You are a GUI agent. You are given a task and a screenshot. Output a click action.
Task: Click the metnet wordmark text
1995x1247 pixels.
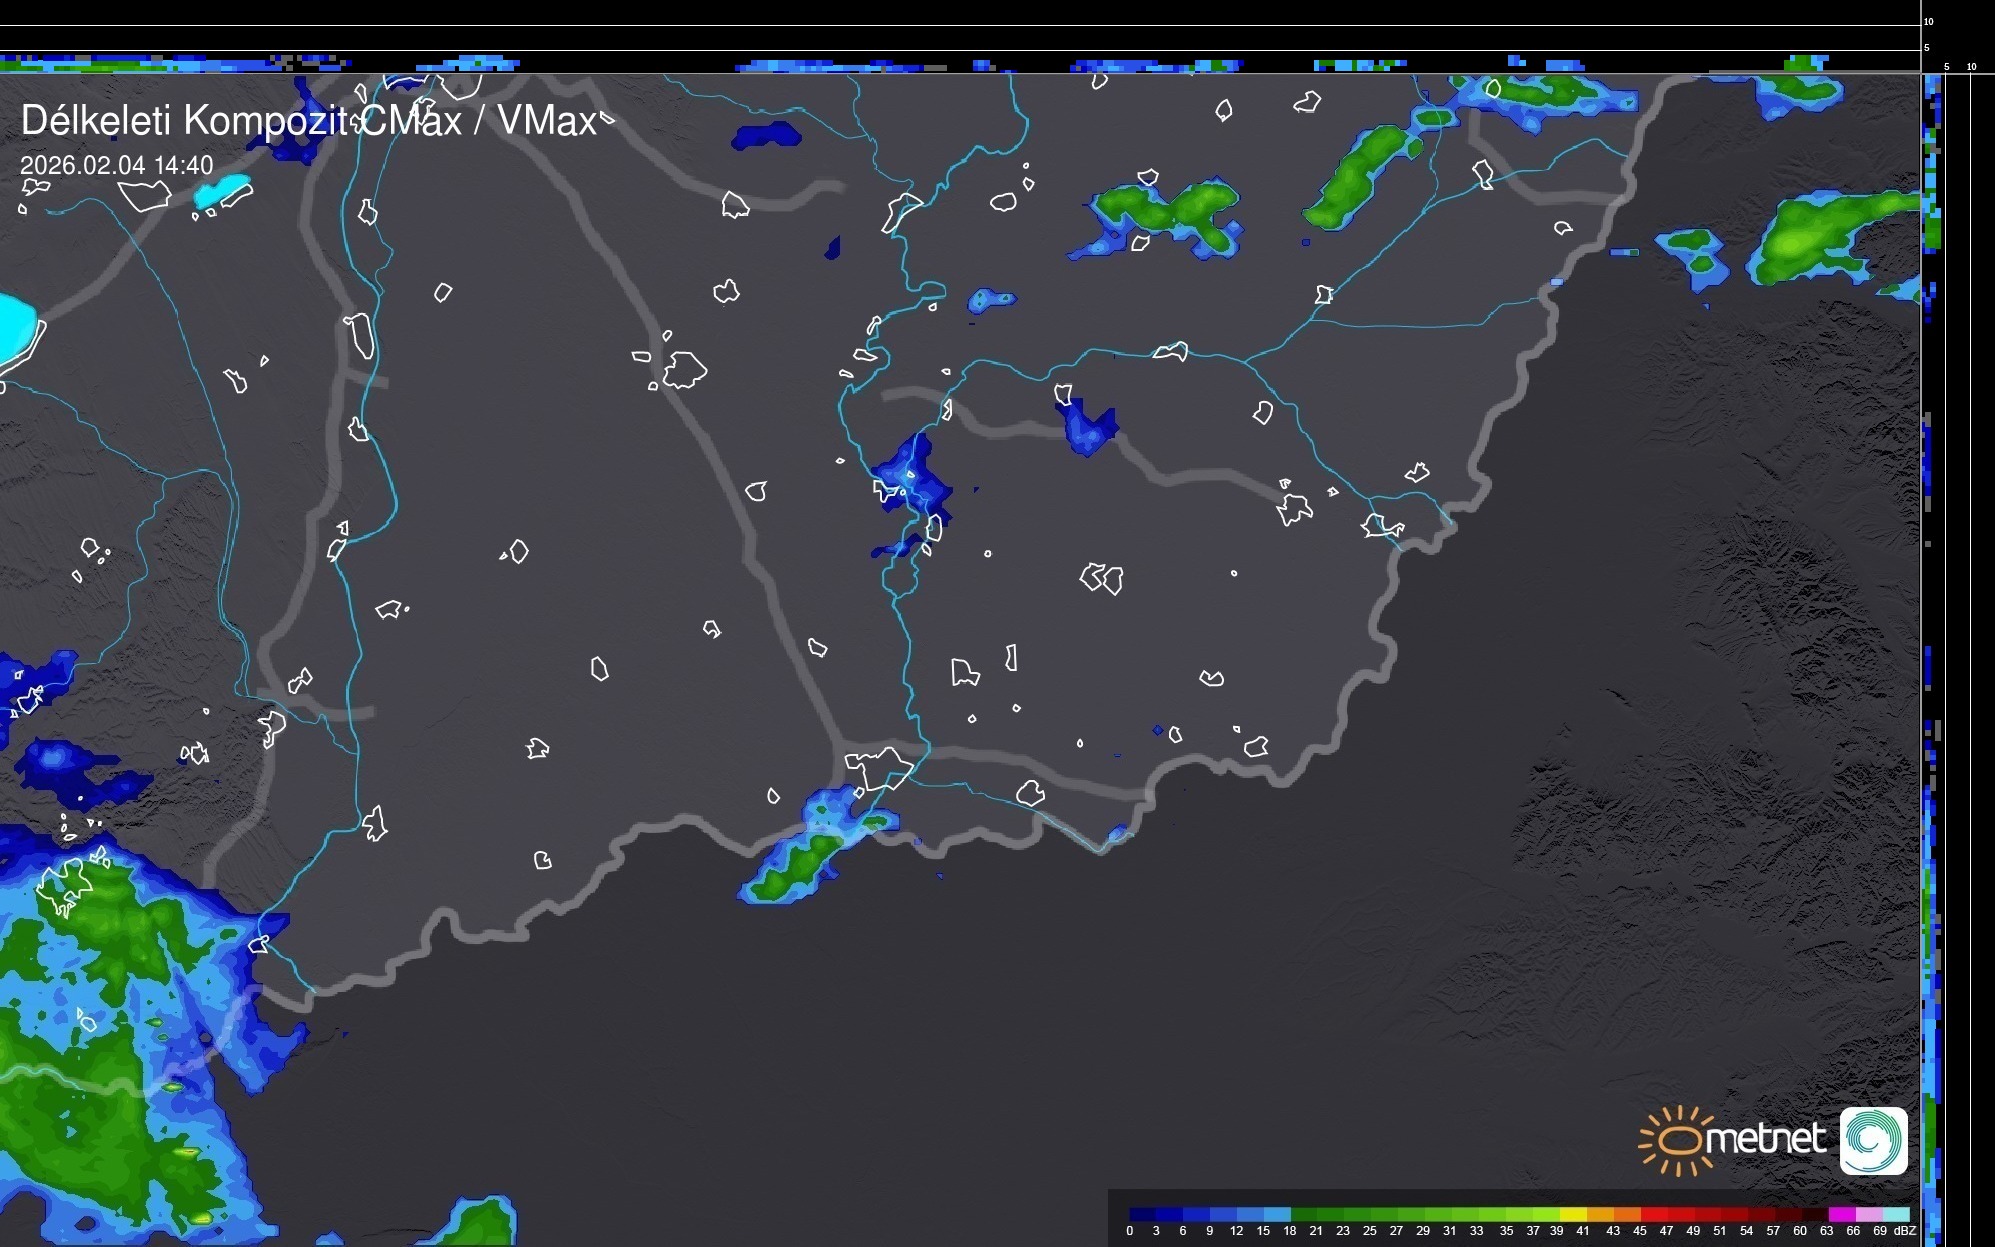tap(1765, 1139)
